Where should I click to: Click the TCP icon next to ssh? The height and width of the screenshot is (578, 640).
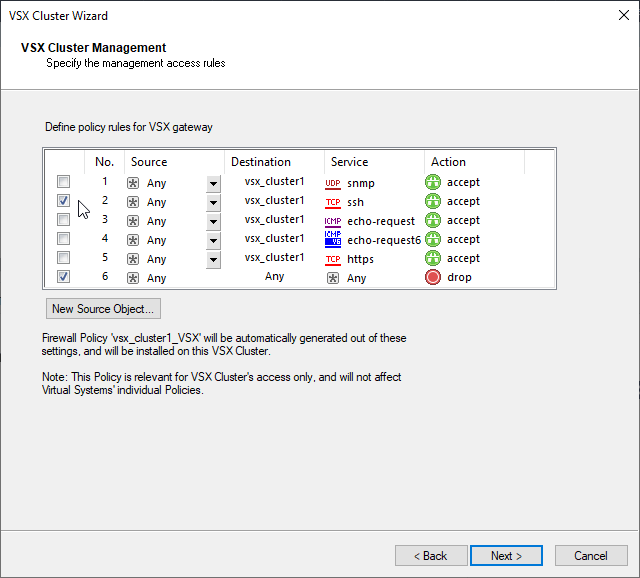pyautogui.click(x=333, y=202)
